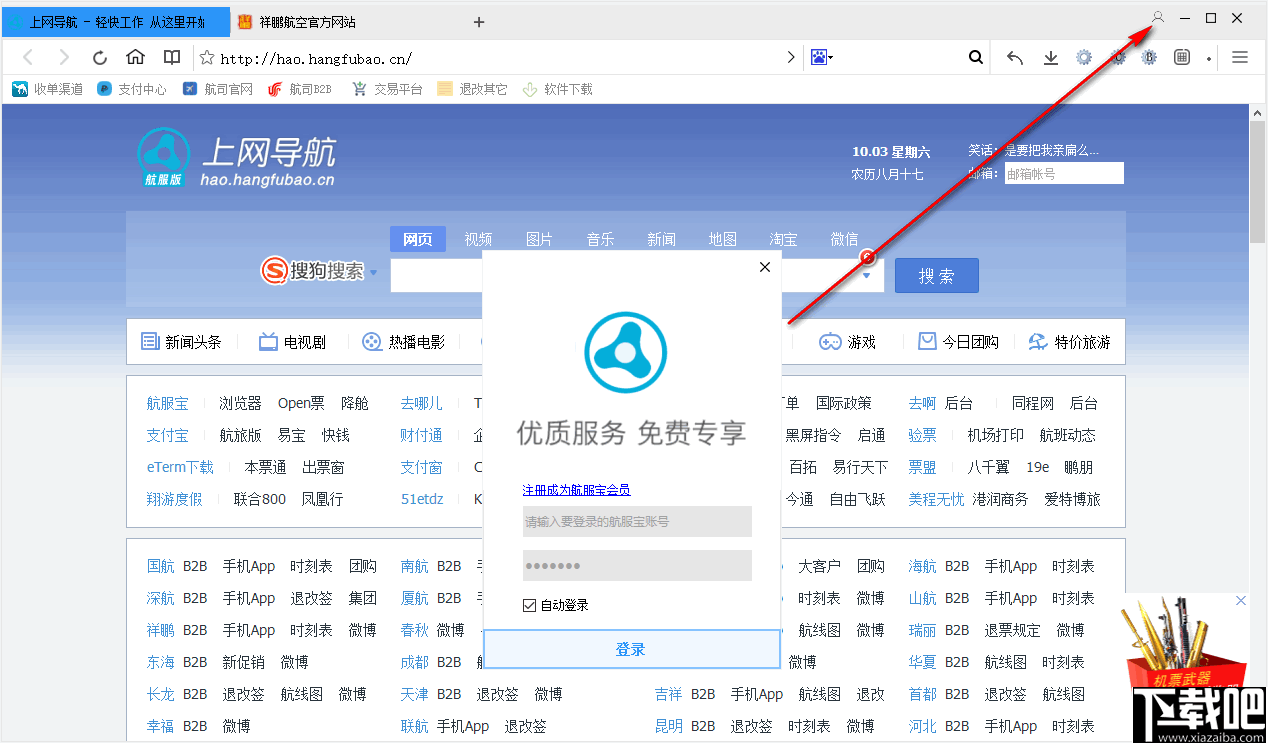
Task: Click the 登录 button in the dialog
Action: click(630, 648)
